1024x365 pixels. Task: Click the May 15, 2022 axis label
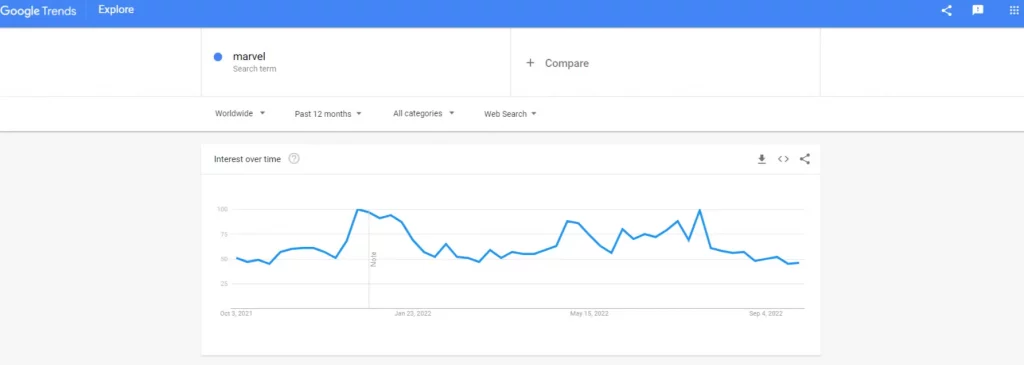pyautogui.click(x=589, y=314)
